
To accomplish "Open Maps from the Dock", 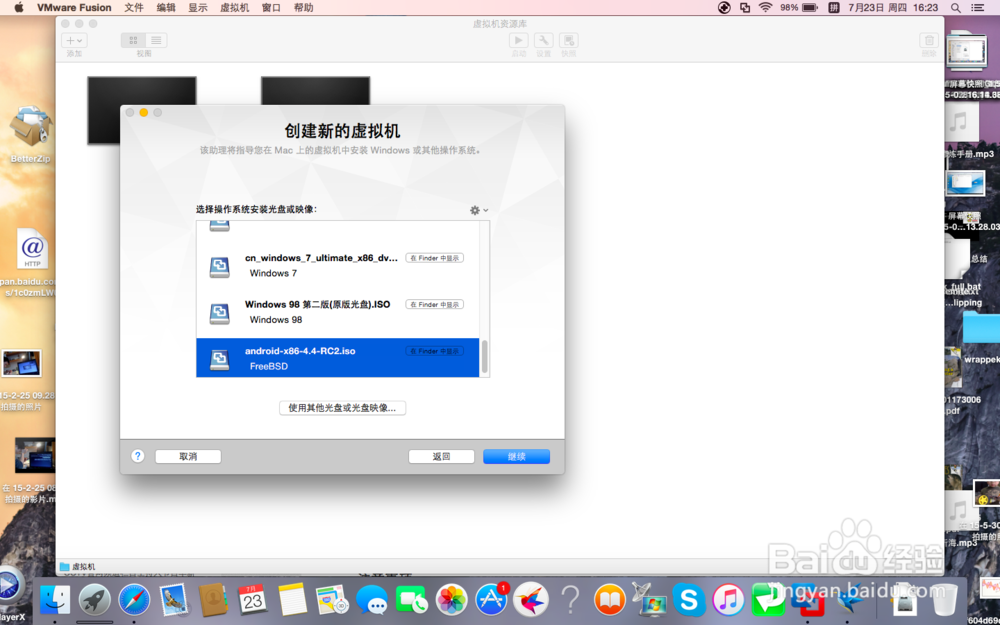I will tap(332, 600).
